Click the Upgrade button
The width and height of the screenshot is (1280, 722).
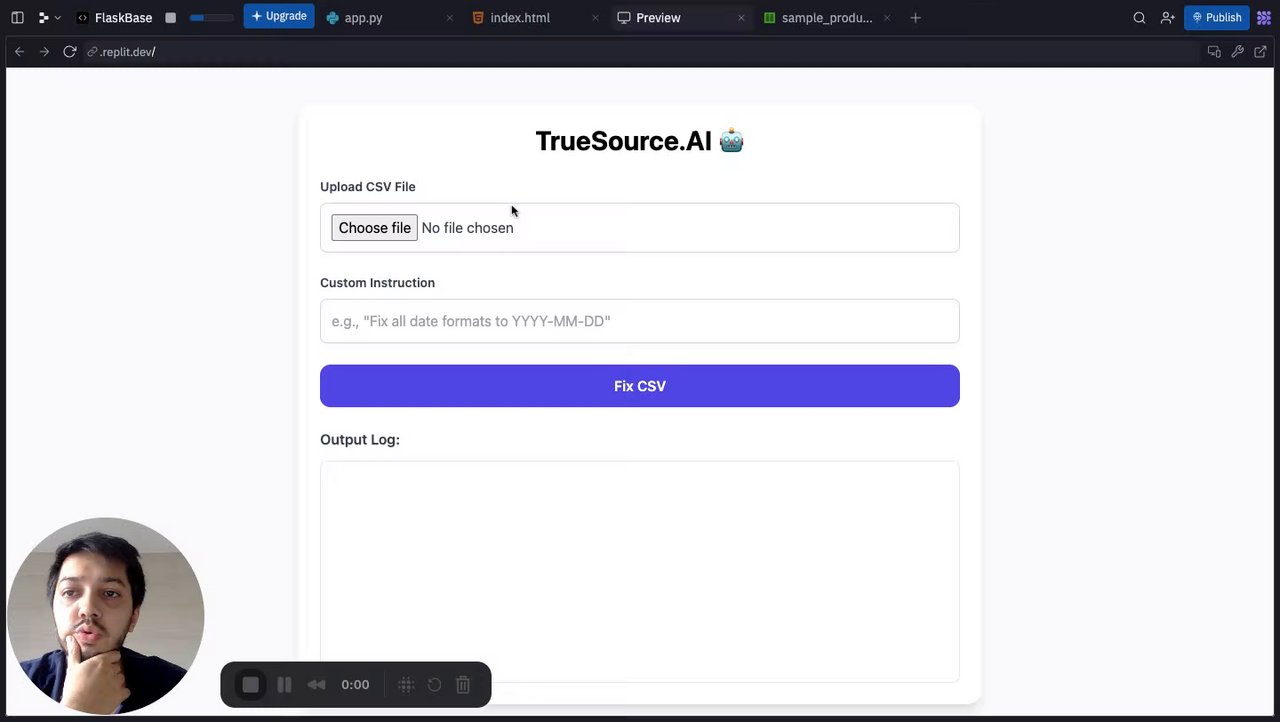coord(279,17)
